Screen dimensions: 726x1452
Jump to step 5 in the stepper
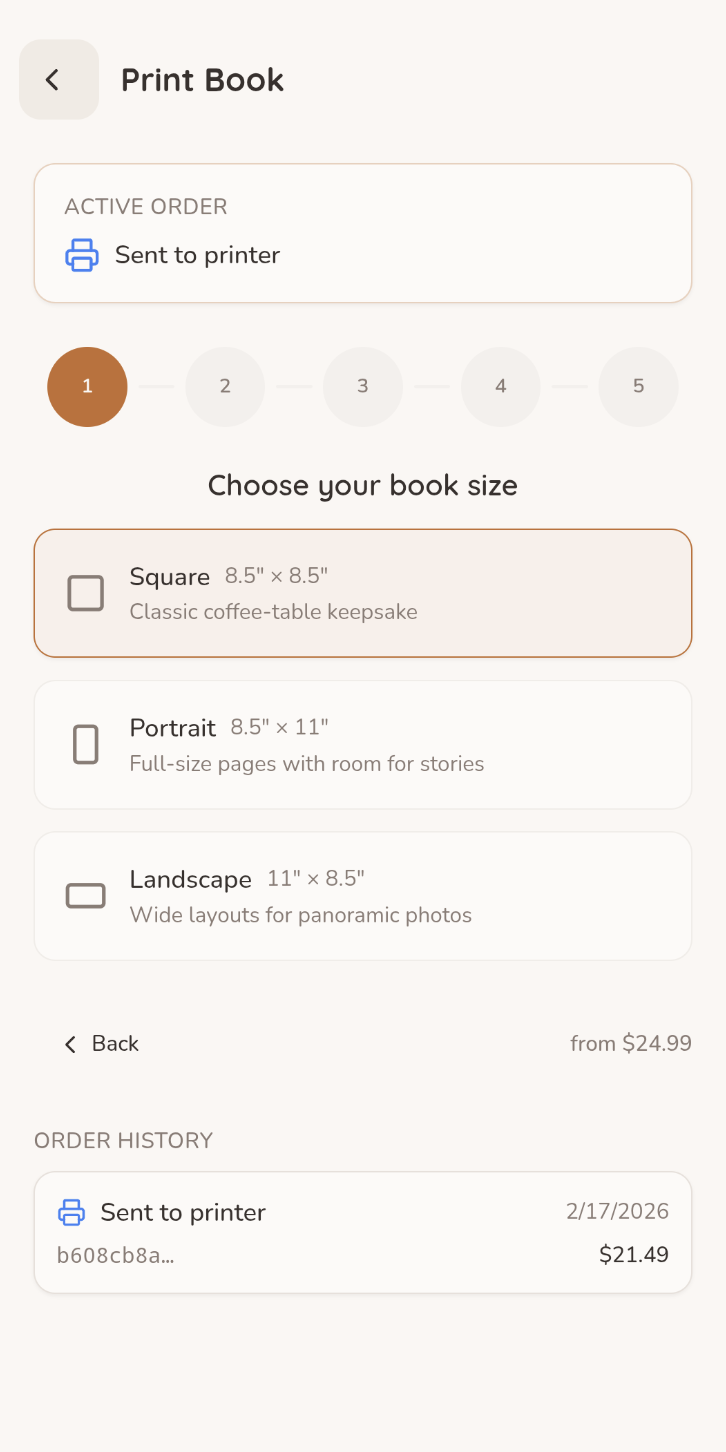(638, 387)
